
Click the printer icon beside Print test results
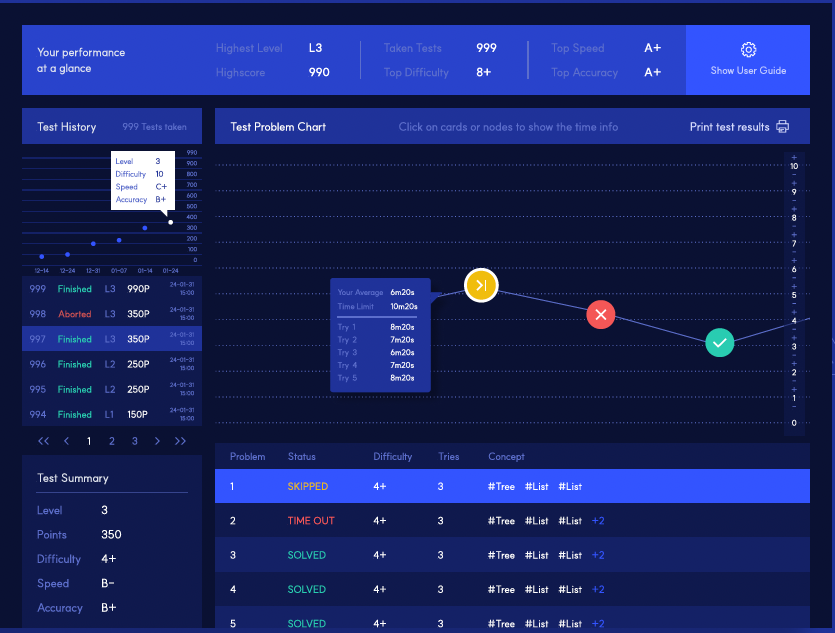782,127
